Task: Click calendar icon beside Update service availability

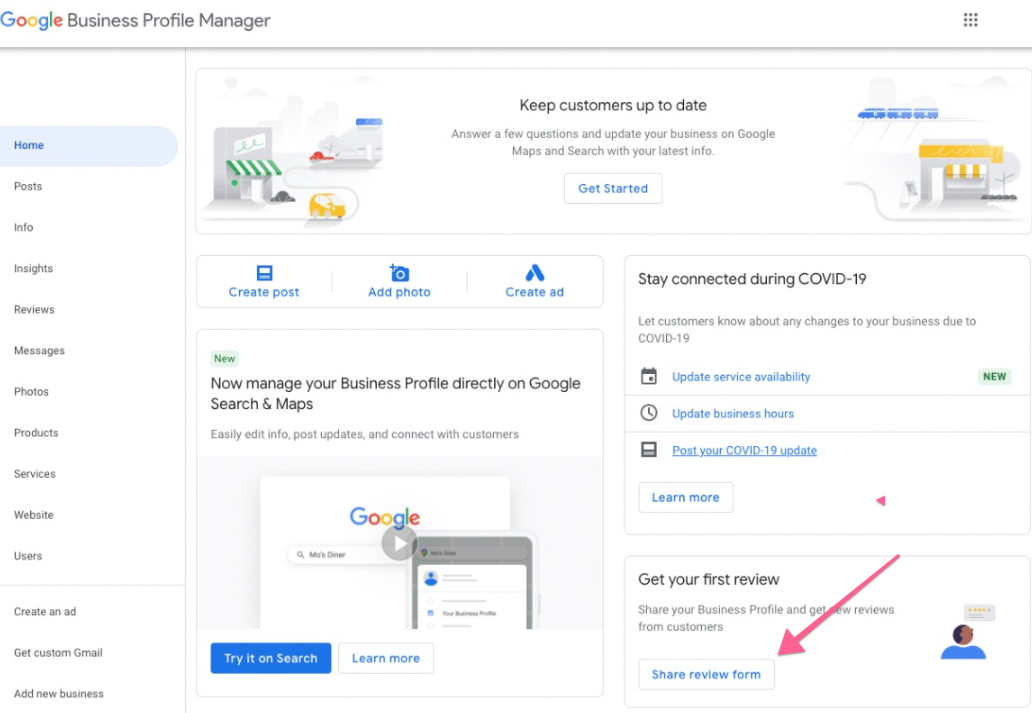Action: tap(649, 377)
